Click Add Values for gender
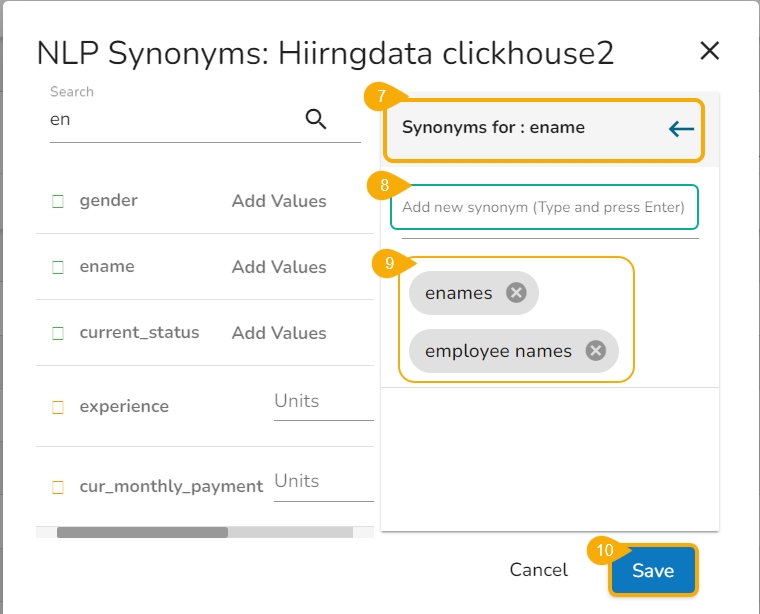Viewport: 760px width, 614px height. tap(279, 201)
